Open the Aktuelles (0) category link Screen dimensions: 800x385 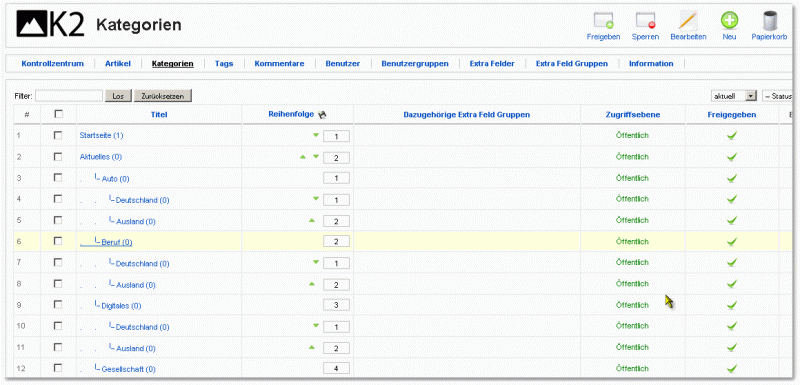pos(101,157)
